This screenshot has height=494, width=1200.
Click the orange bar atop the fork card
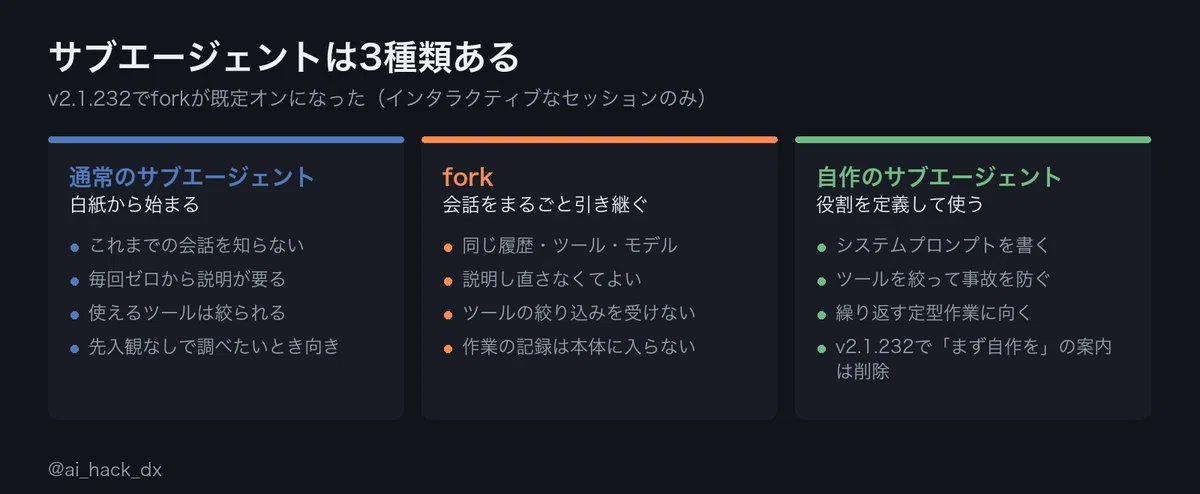599,139
